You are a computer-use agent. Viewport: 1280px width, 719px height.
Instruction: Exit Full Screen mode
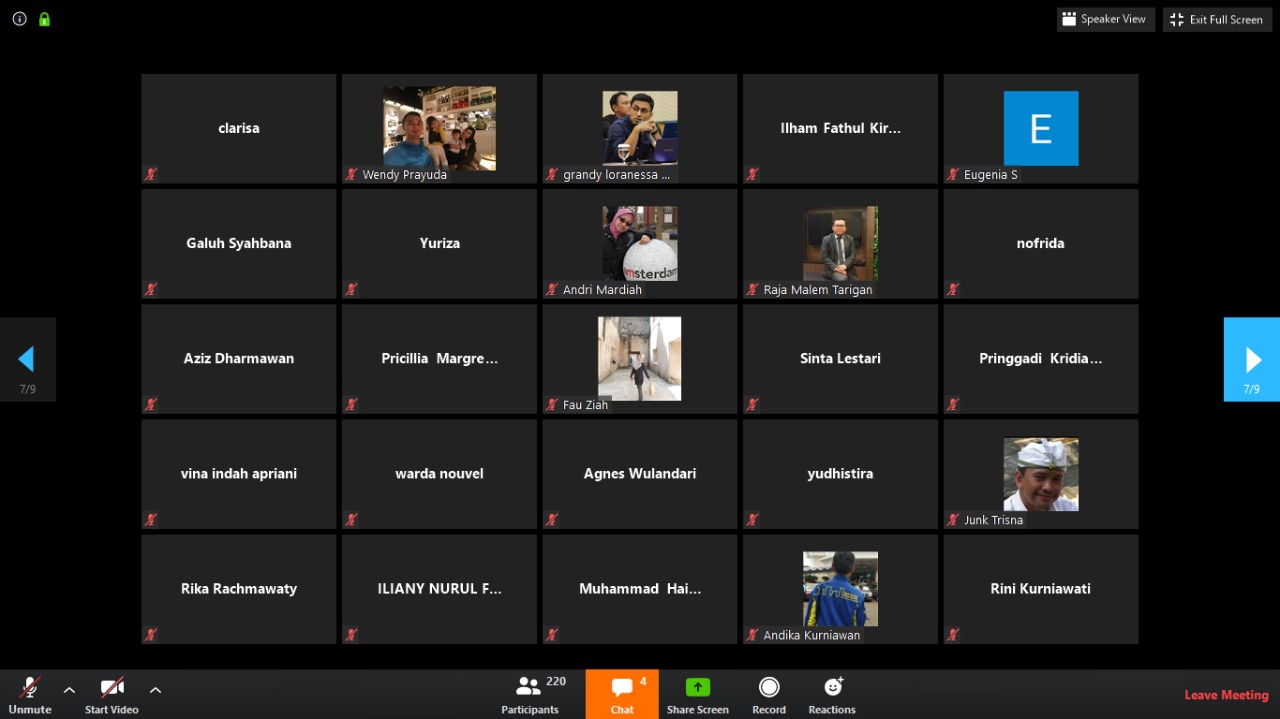pyautogui.click(x=1216, y=19)
